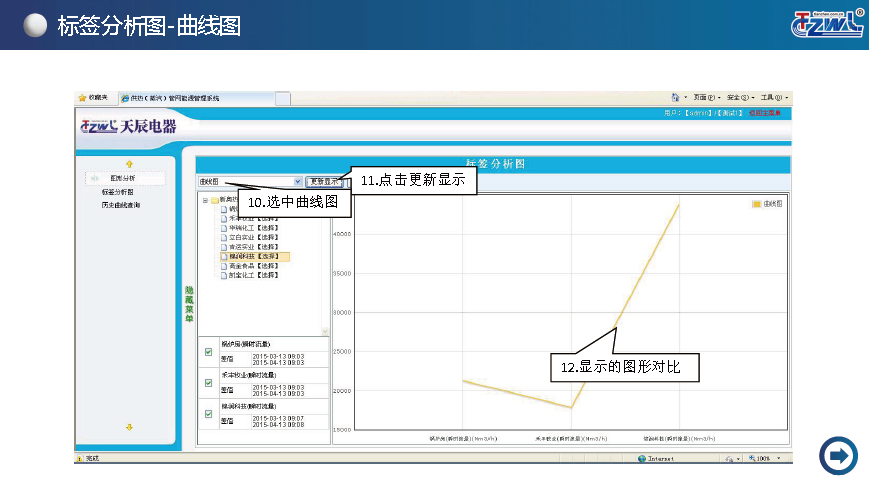Open the 工具(O) menu
The width and height of the screenshot is (869, 486).
tap(774, 98)
